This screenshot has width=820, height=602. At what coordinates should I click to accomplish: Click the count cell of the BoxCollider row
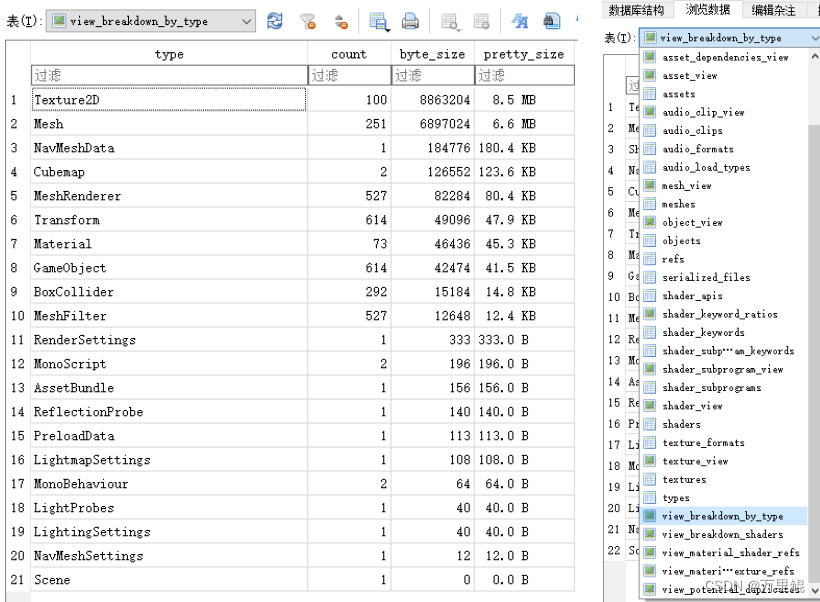click(349, 291)
